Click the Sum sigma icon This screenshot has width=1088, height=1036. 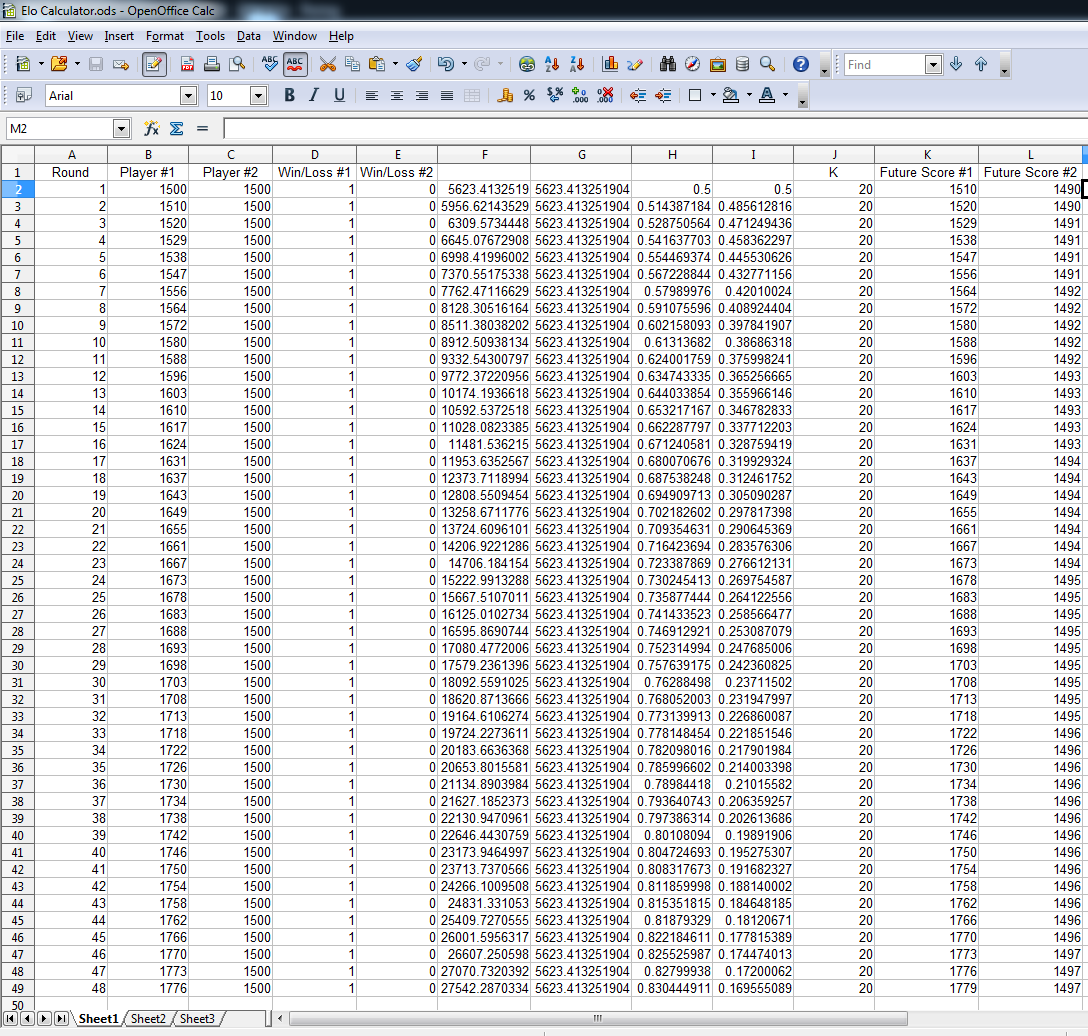[177, 128]
